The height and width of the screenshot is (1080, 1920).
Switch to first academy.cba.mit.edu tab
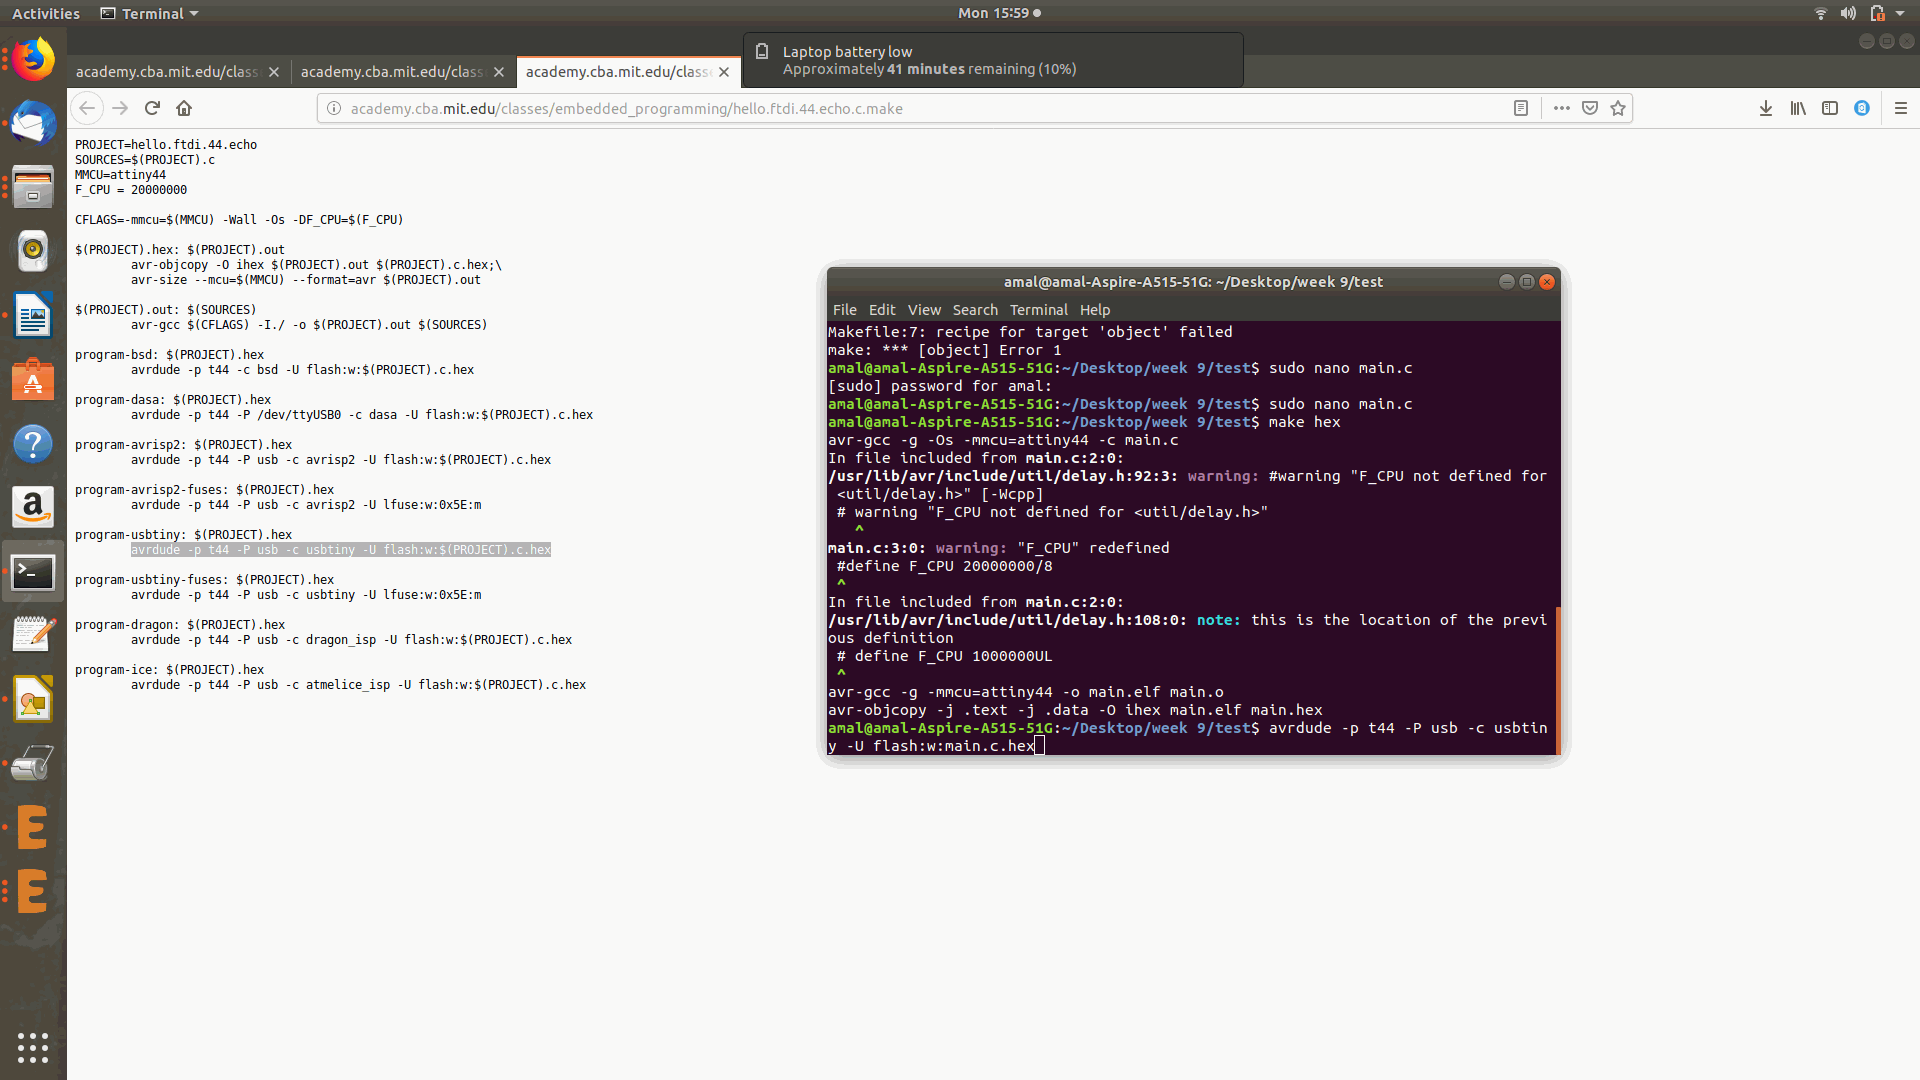(166, 72)
